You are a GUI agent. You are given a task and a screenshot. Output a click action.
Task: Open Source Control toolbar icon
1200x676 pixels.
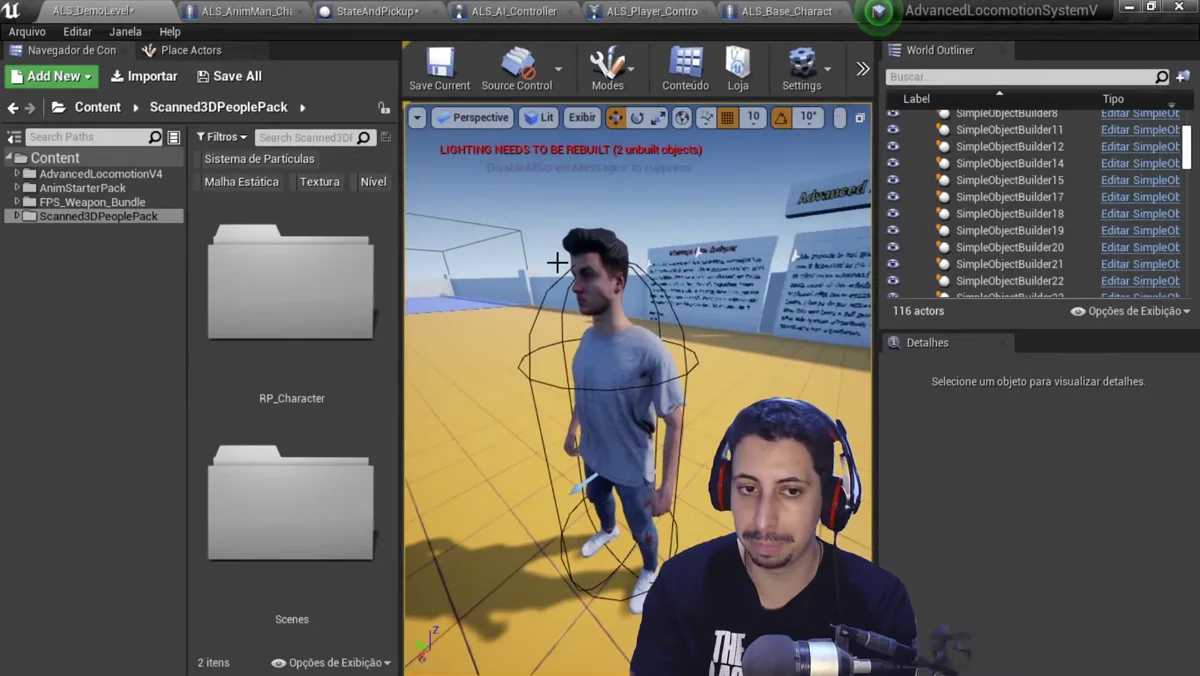click(518, 63)
